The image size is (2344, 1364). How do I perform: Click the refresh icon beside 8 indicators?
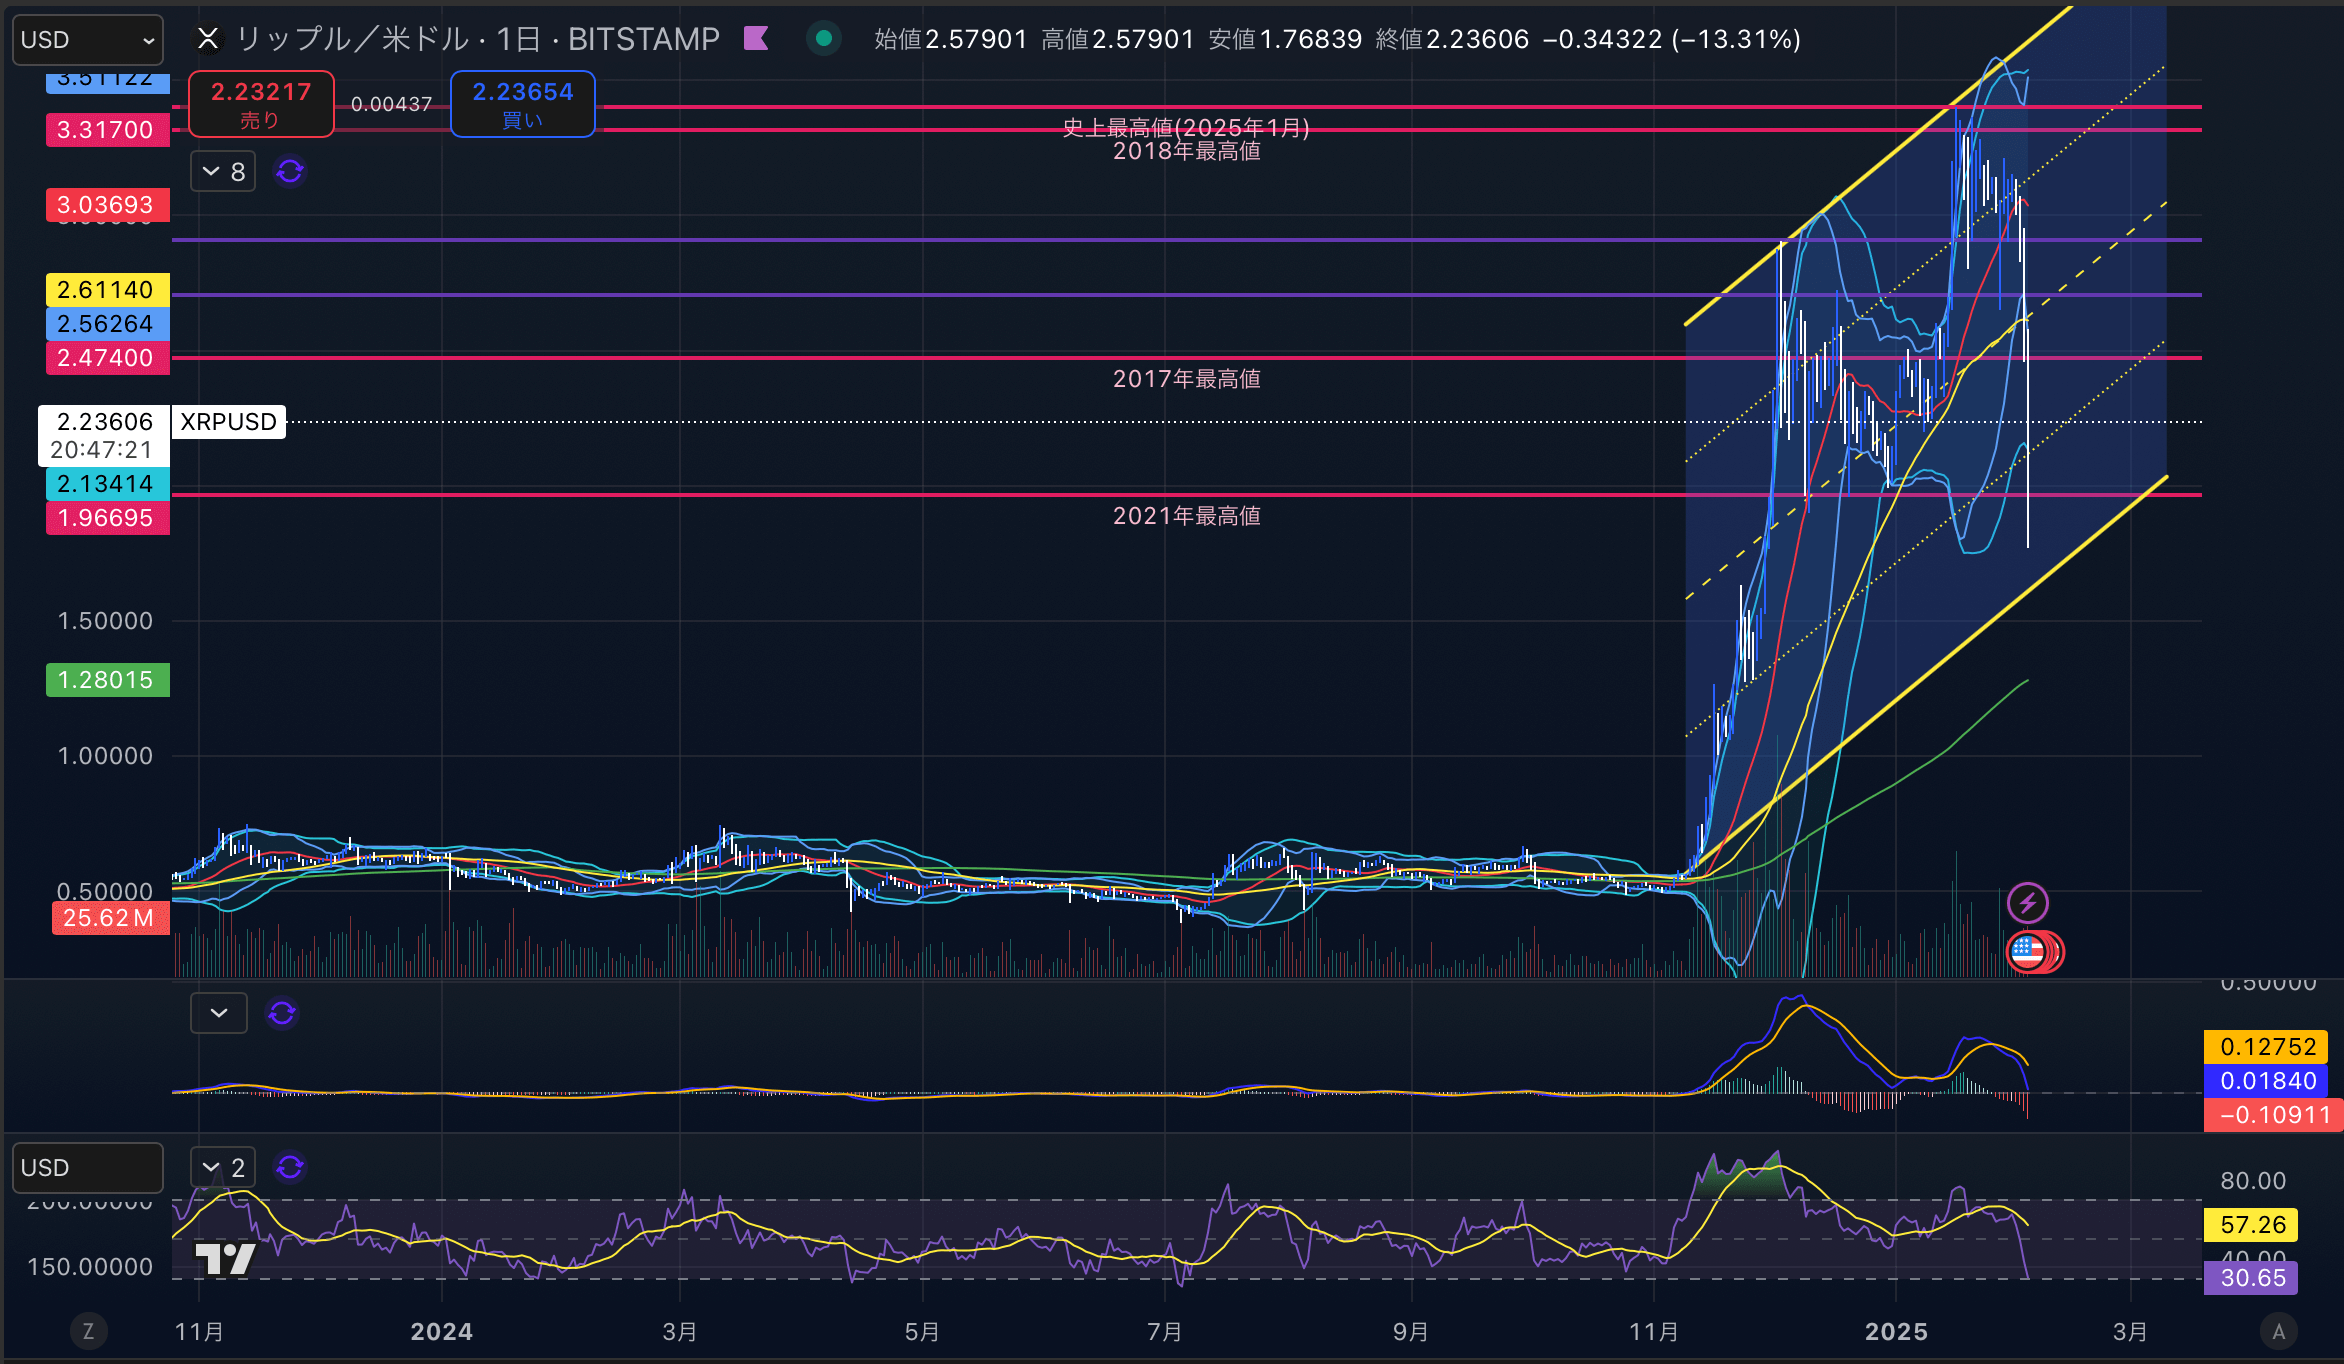[290, 172]
